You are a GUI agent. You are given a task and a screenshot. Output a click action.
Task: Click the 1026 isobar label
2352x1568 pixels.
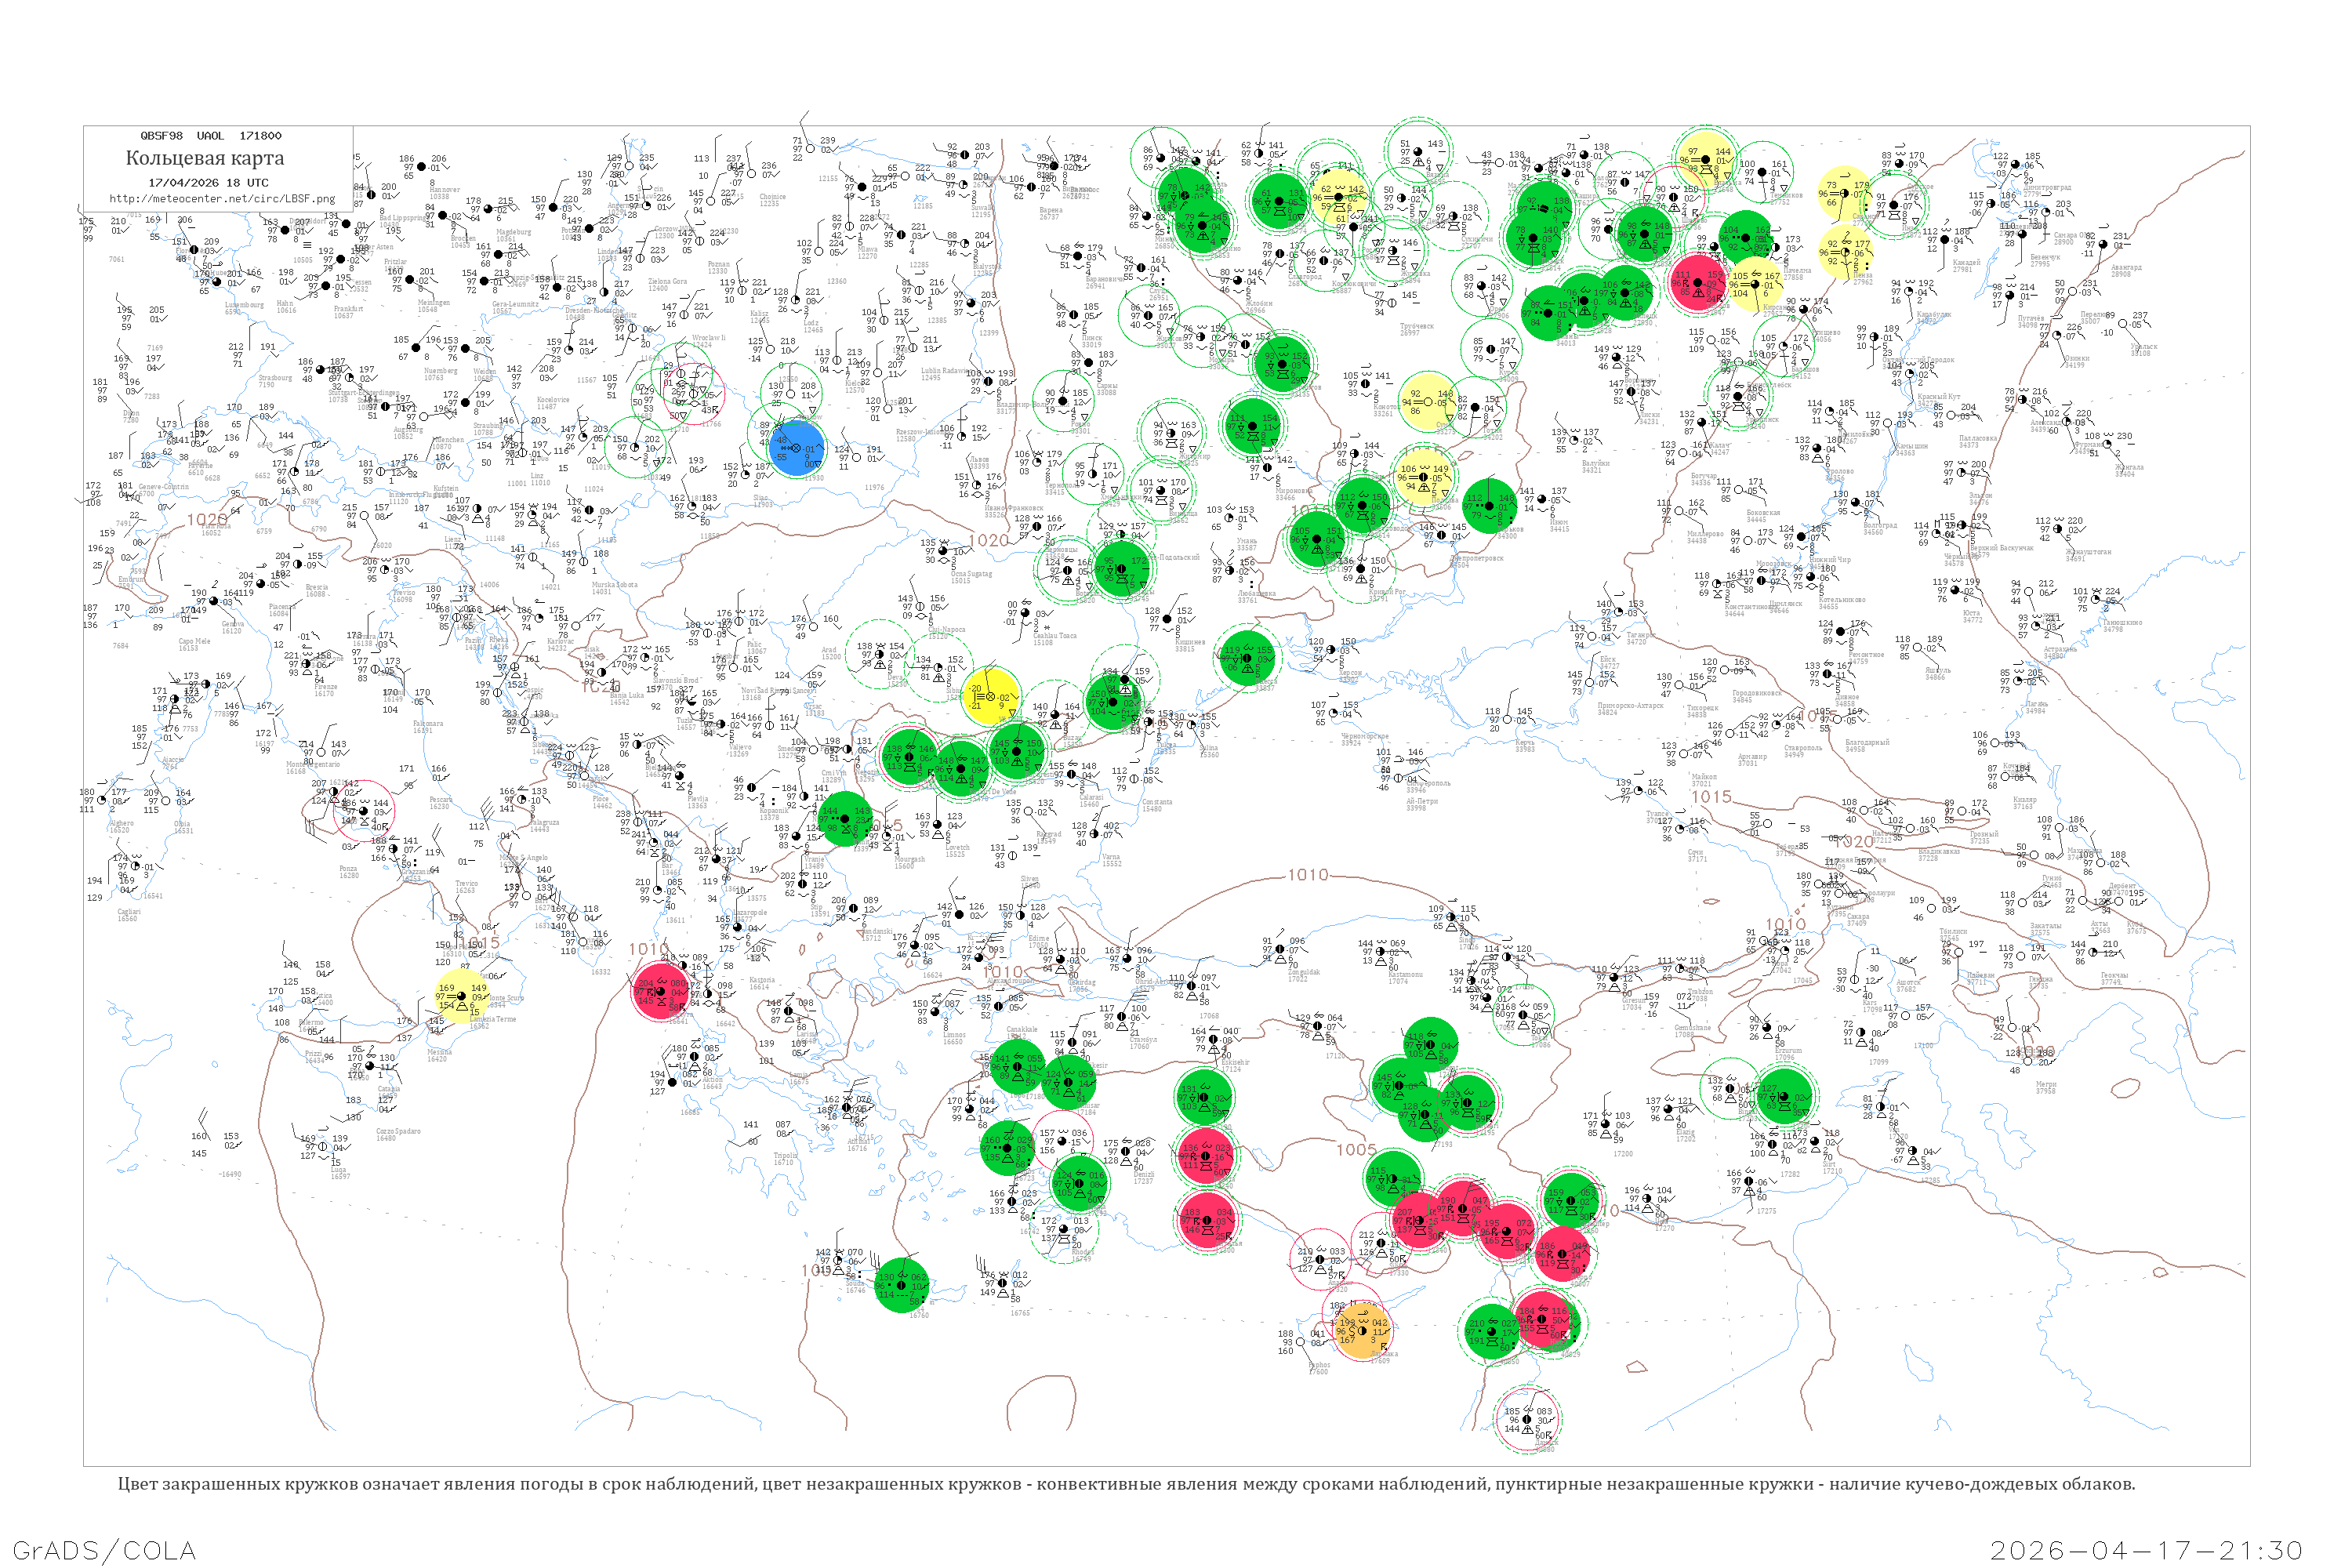207,520
